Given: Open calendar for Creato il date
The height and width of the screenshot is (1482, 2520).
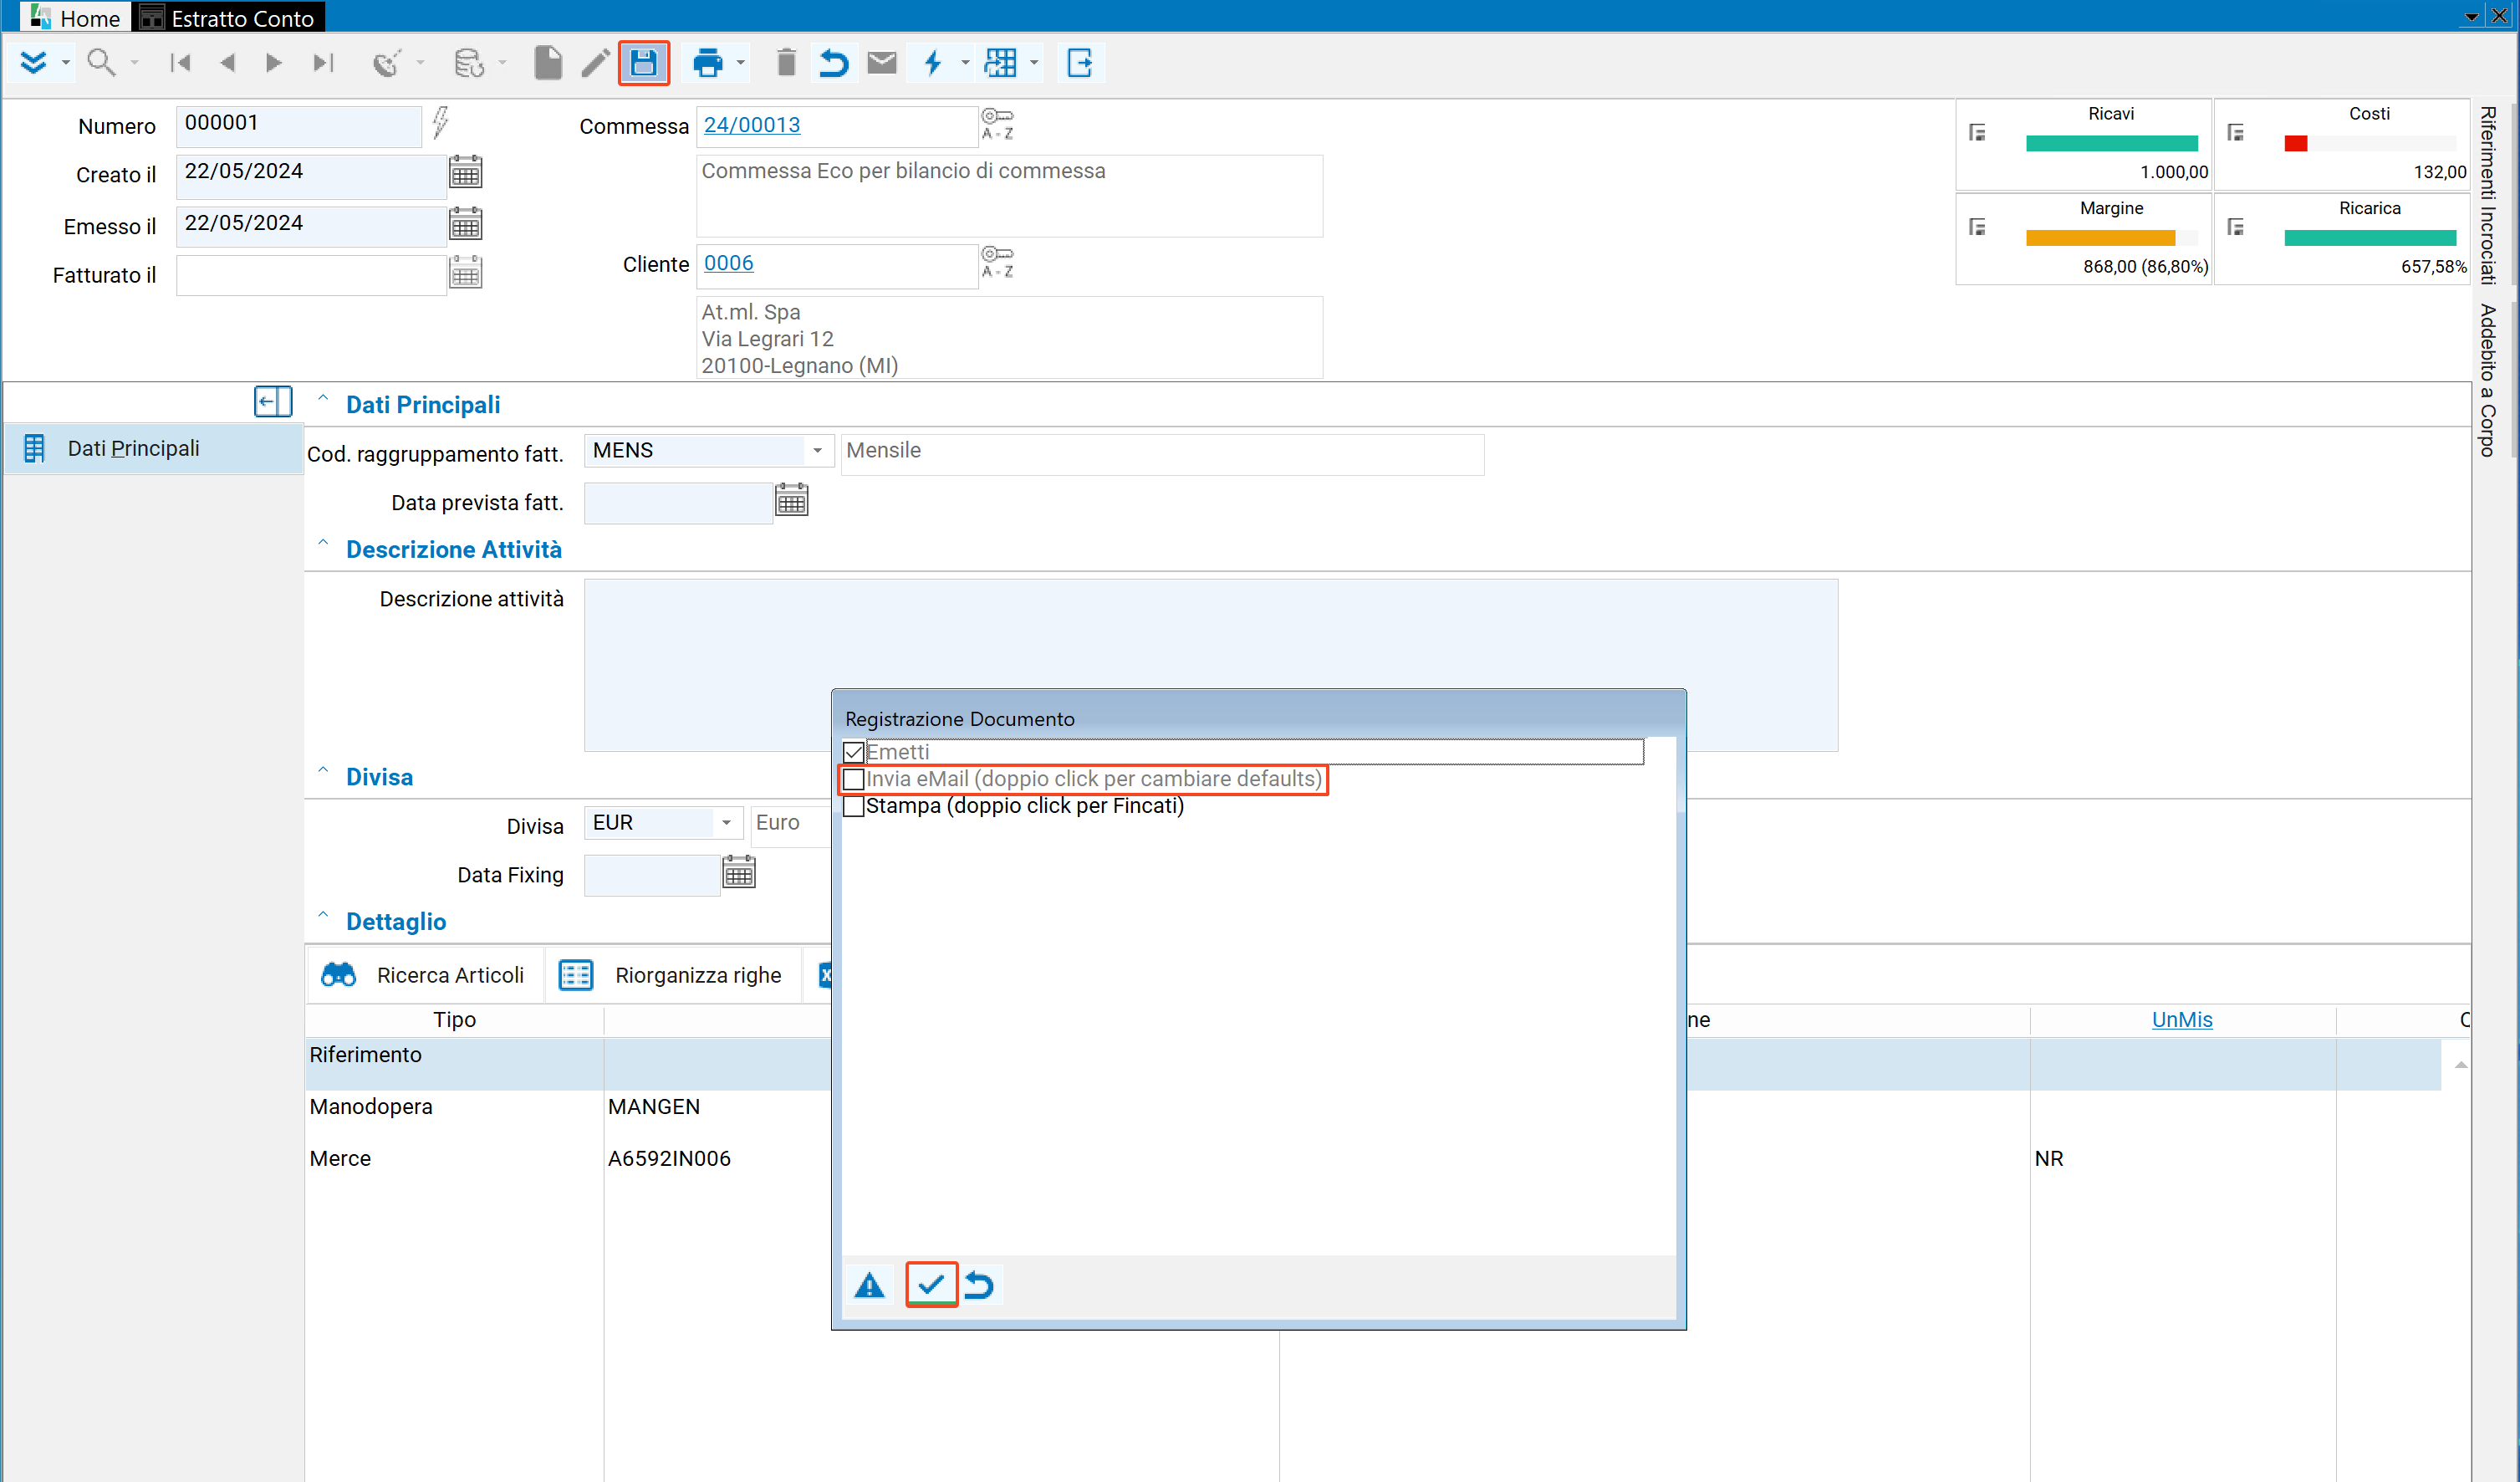Looking at the screenshot, I should tap(465, 172).
